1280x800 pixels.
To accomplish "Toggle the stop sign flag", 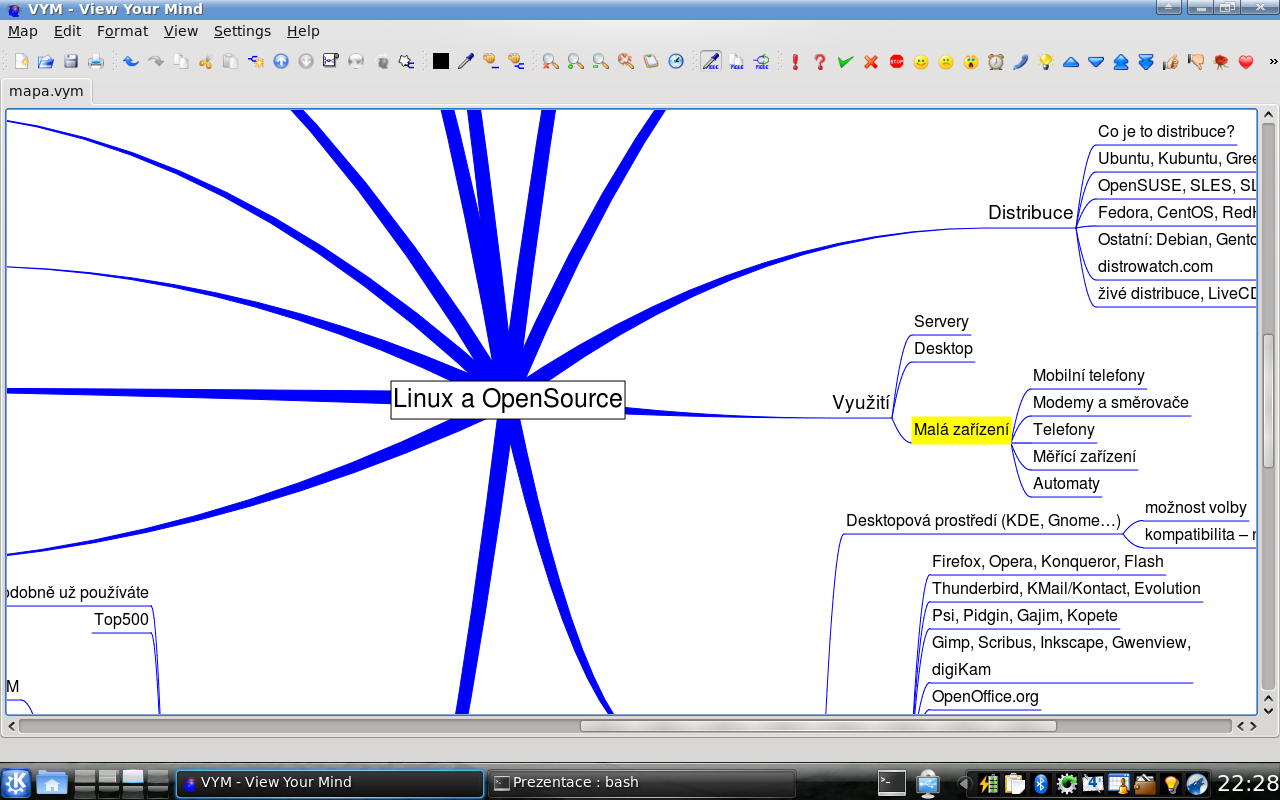I will (x=896, y=61).
